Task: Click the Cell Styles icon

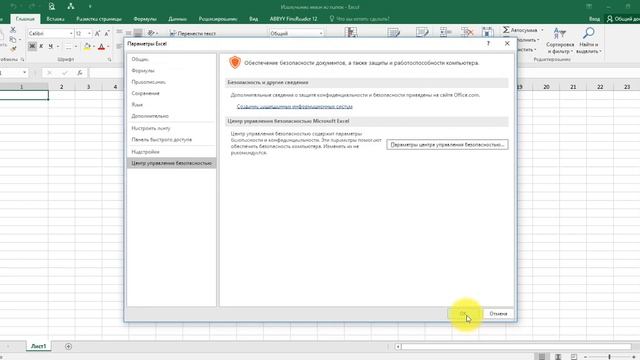Action: click(x=422, y=33)
